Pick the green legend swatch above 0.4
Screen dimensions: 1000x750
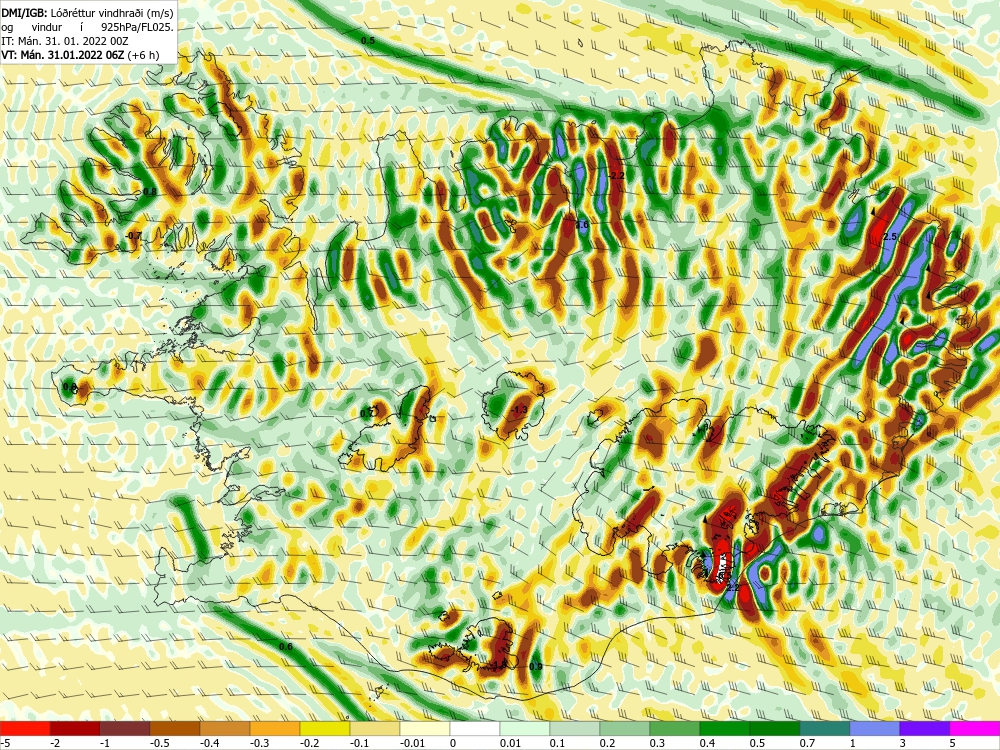pyautogui.click(x=725, y=728)
